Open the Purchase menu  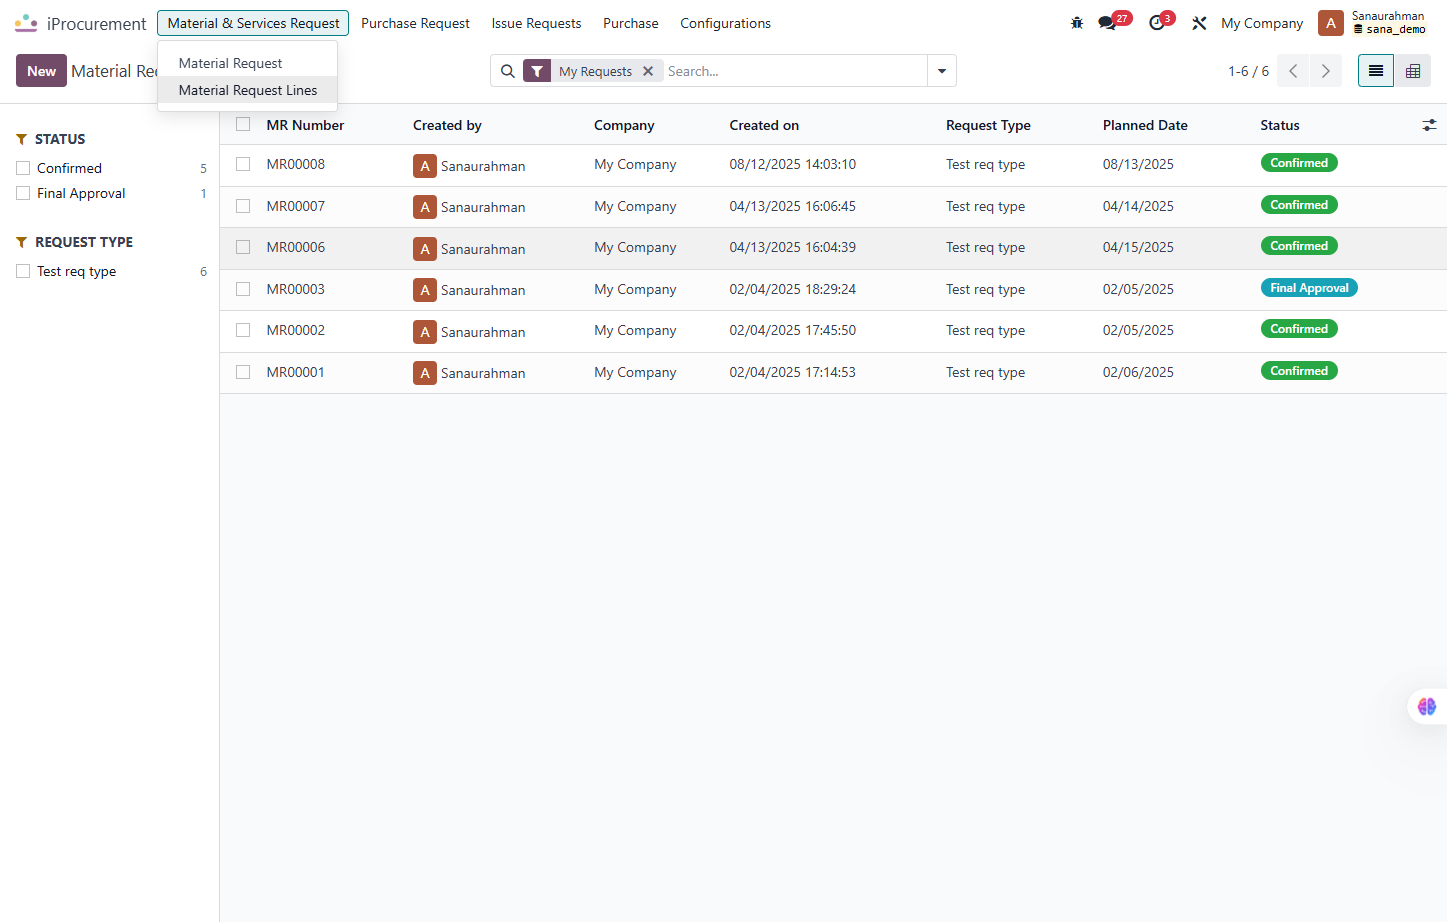(630, 23)
